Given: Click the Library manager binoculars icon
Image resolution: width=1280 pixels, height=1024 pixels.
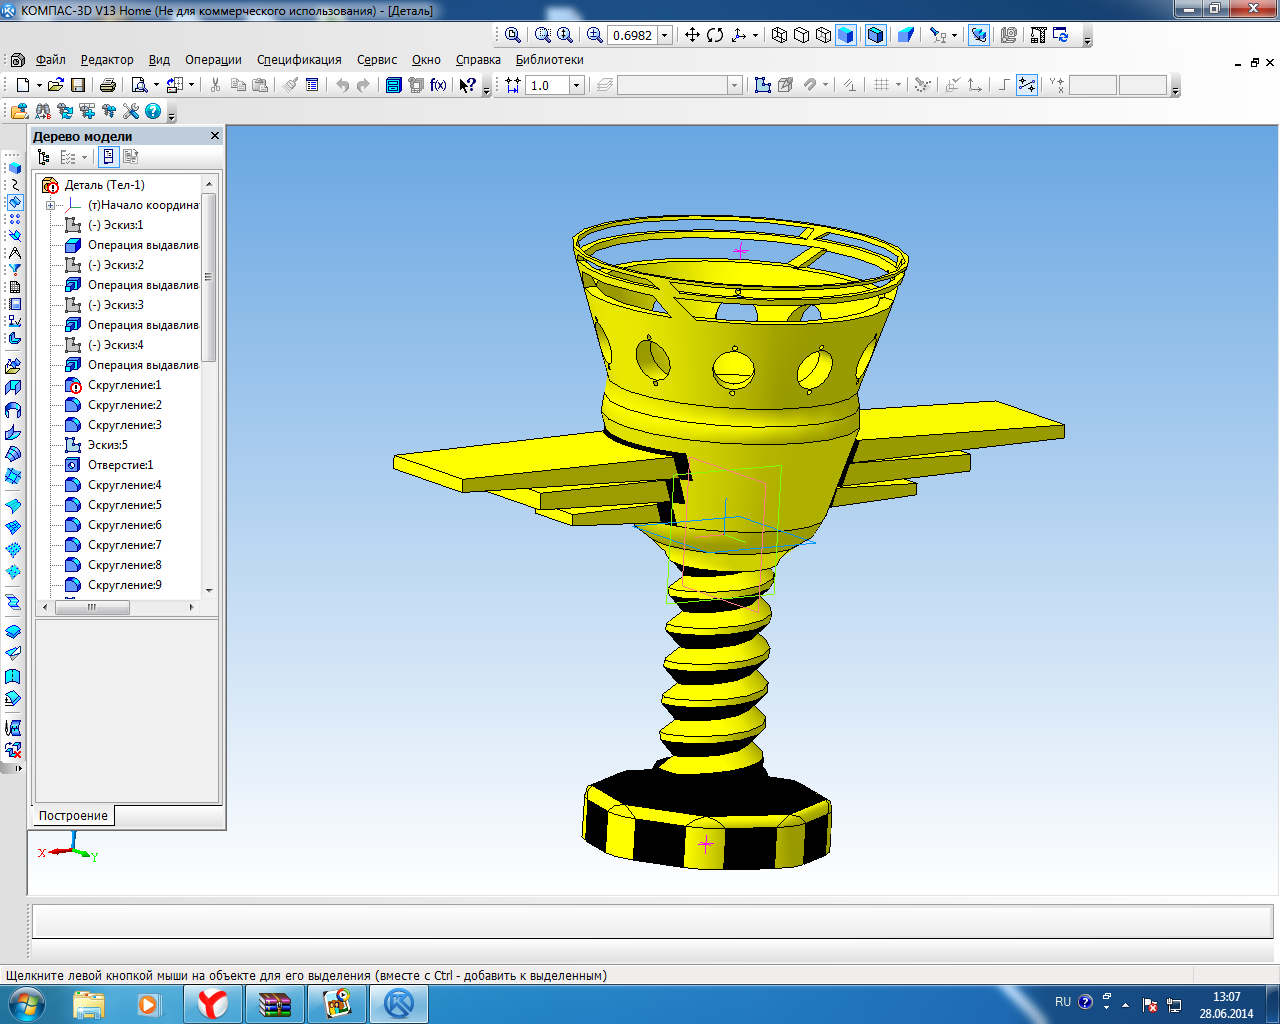Looking at the screenshot, I should tap(43, 111).
